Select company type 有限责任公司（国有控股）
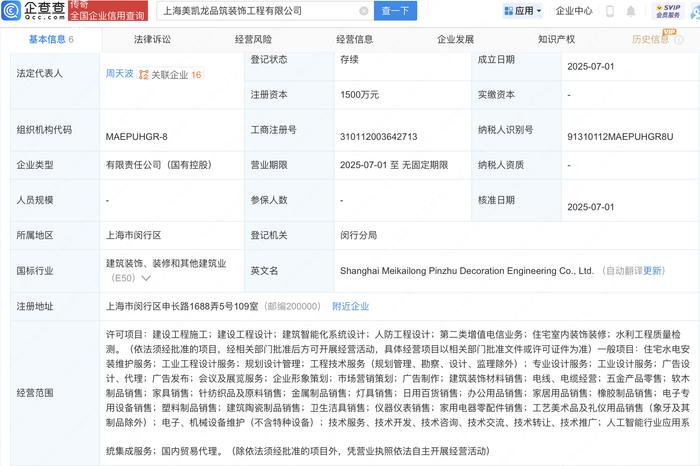 (x=158, y=165)
